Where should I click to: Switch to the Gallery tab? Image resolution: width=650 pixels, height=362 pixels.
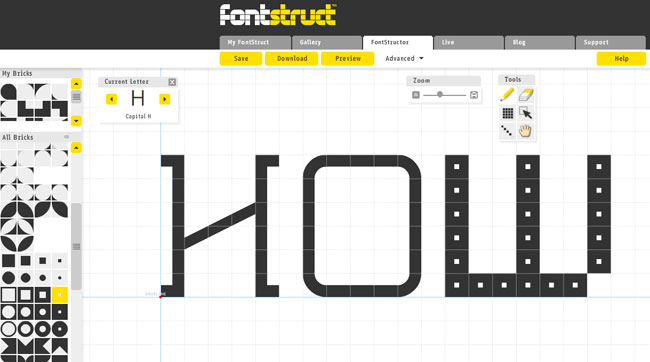coord(327,42)
